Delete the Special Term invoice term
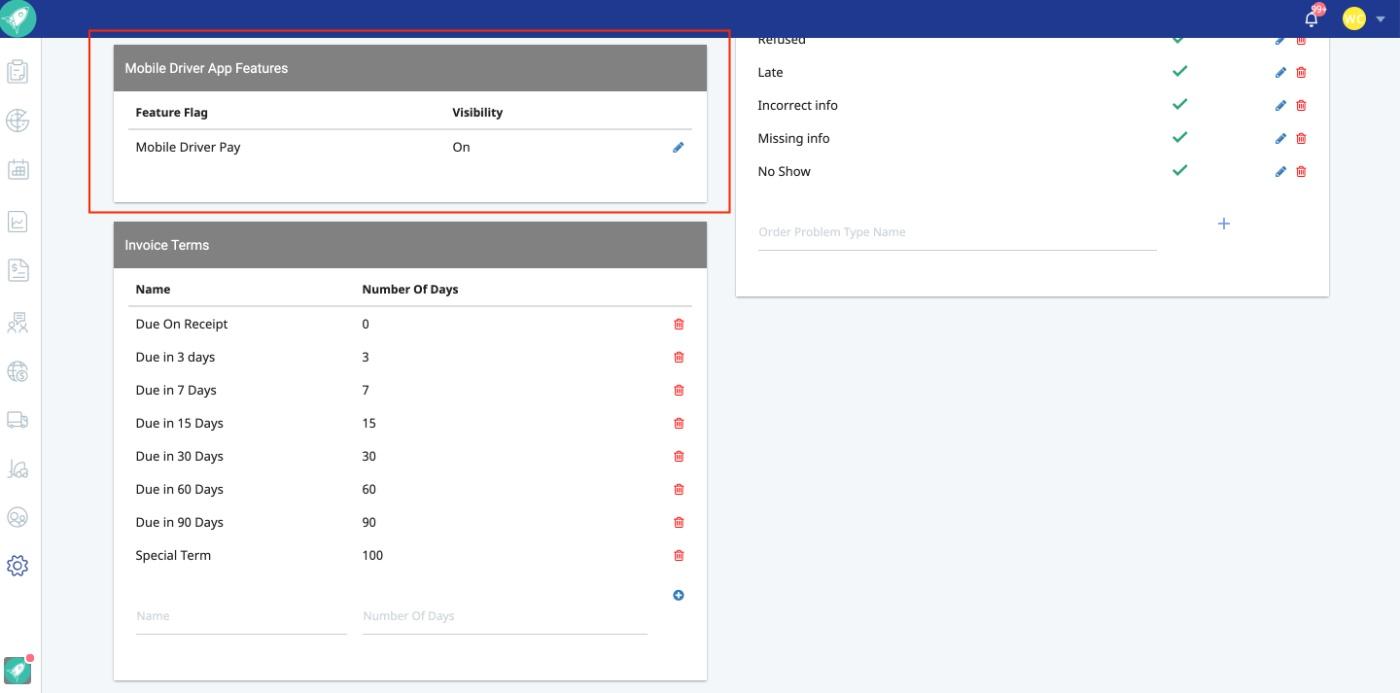The image size is (1400, 693). [x=679, y=555]
